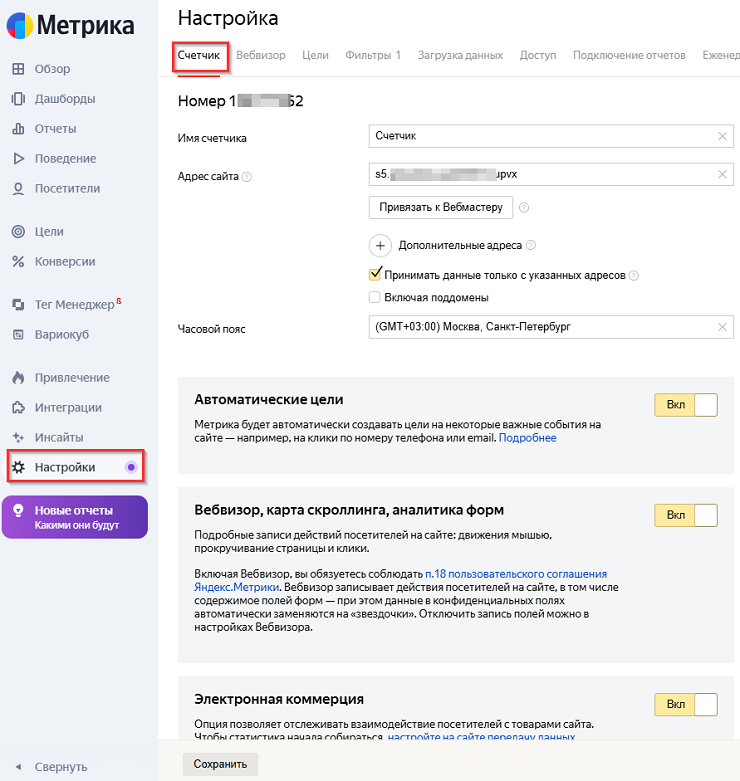Open the Посетители section icon

(18, 188)
